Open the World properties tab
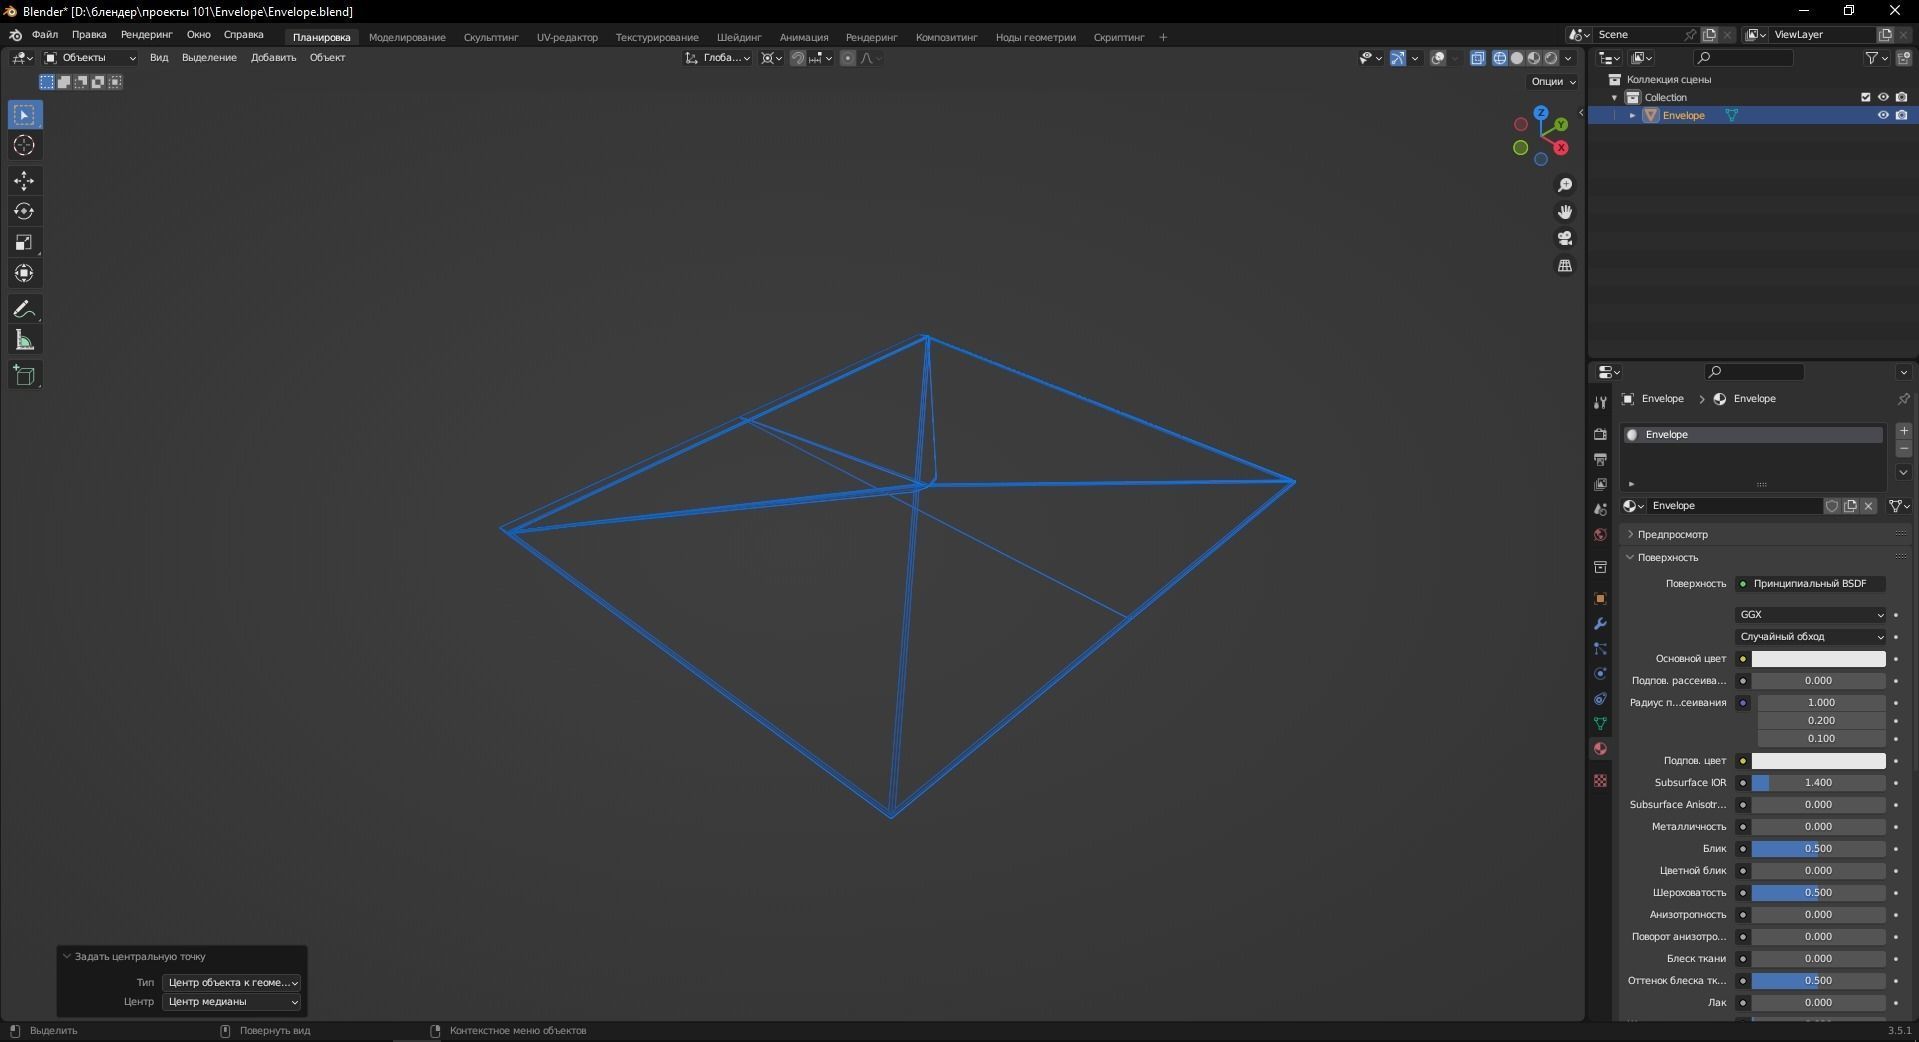Image resolution: width=1919 pixels, height=1042 pixels. tap(1600, 534)
